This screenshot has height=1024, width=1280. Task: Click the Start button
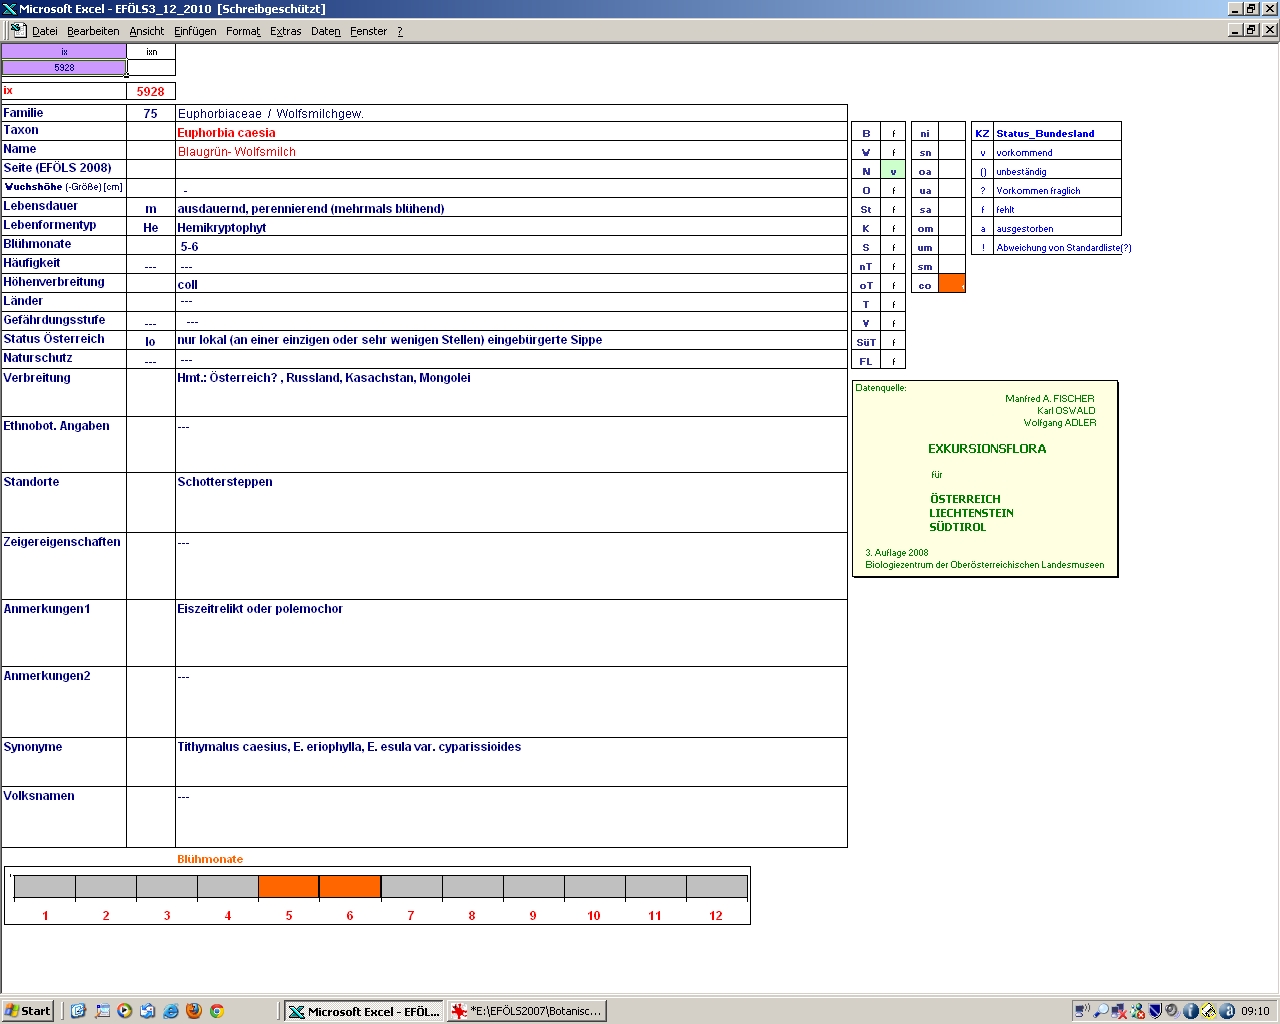28,1011
